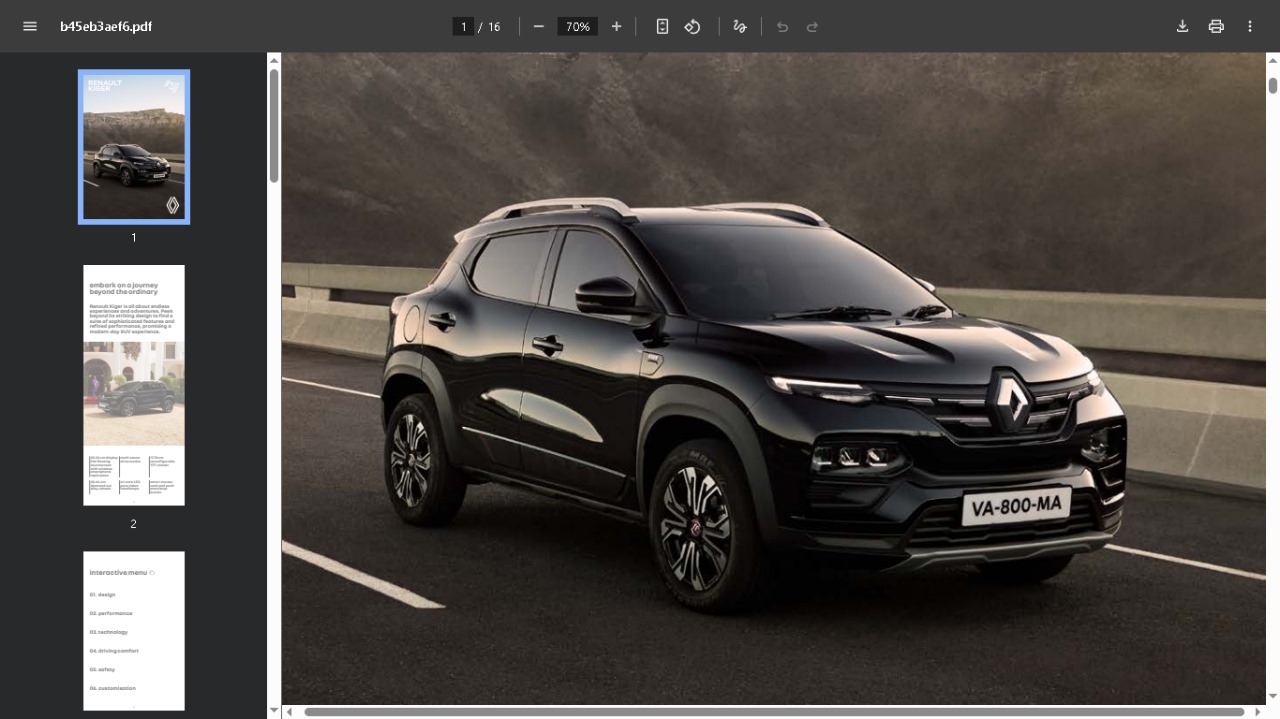Click the horizontal scrollbar right arrow

(x=1258, y=712)
